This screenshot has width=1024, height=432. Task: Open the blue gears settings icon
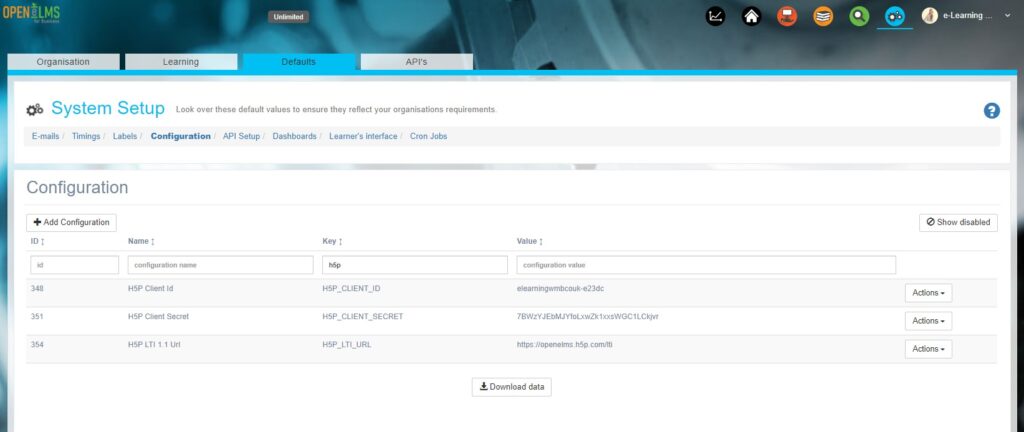tap(895, 16)
